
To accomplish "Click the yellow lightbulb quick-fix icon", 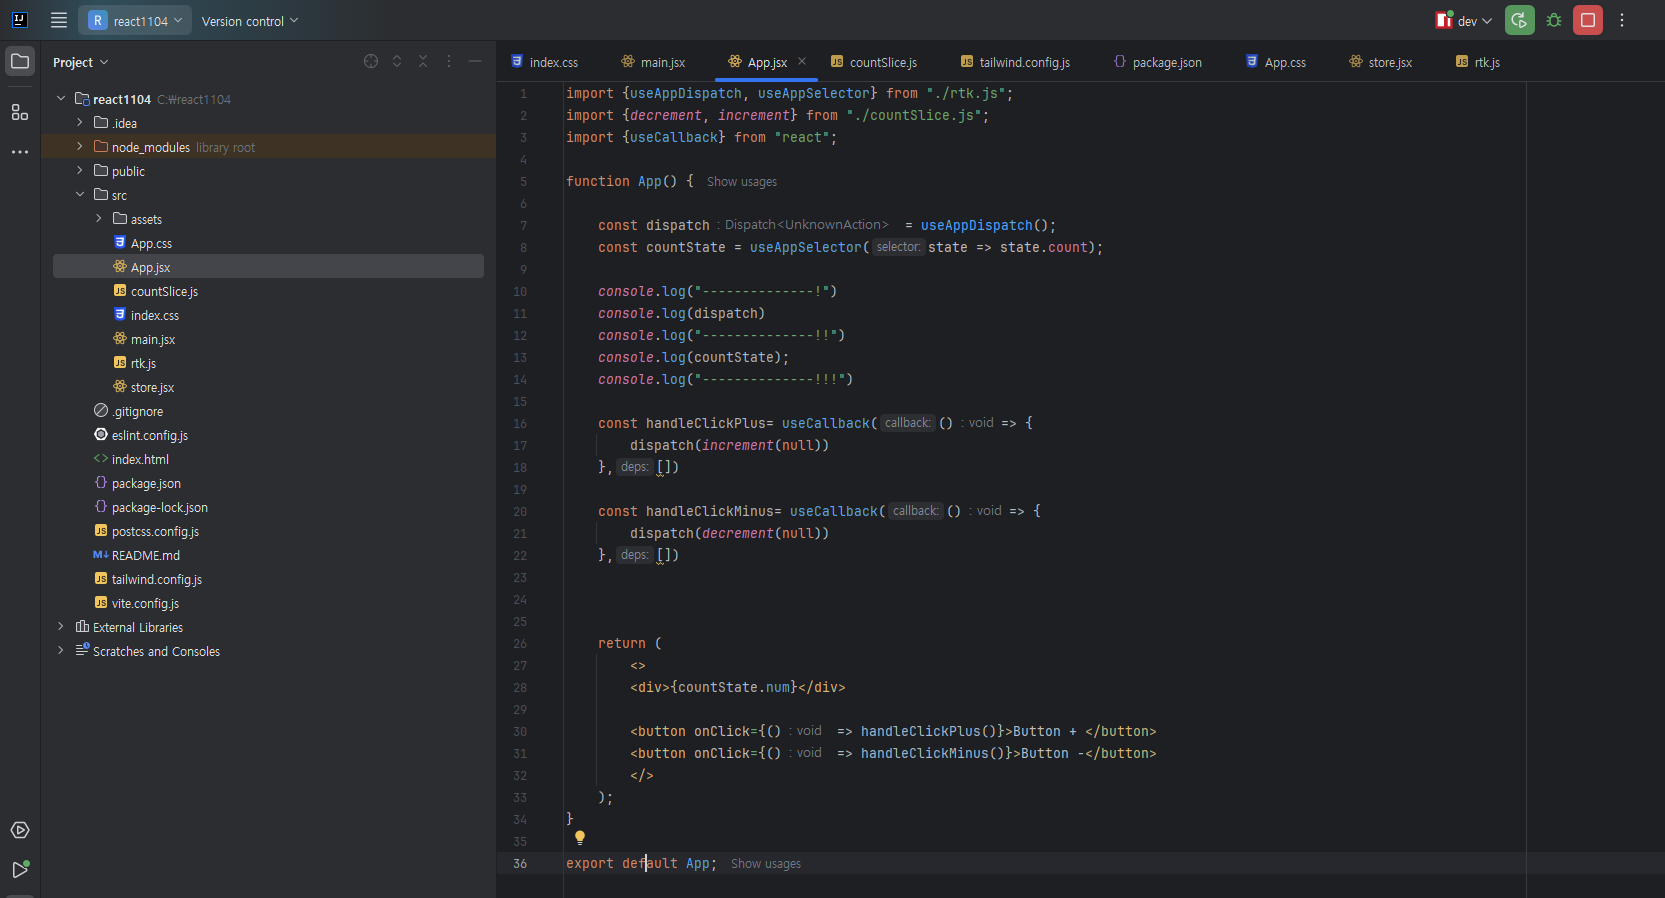I will tap(580, 838).
